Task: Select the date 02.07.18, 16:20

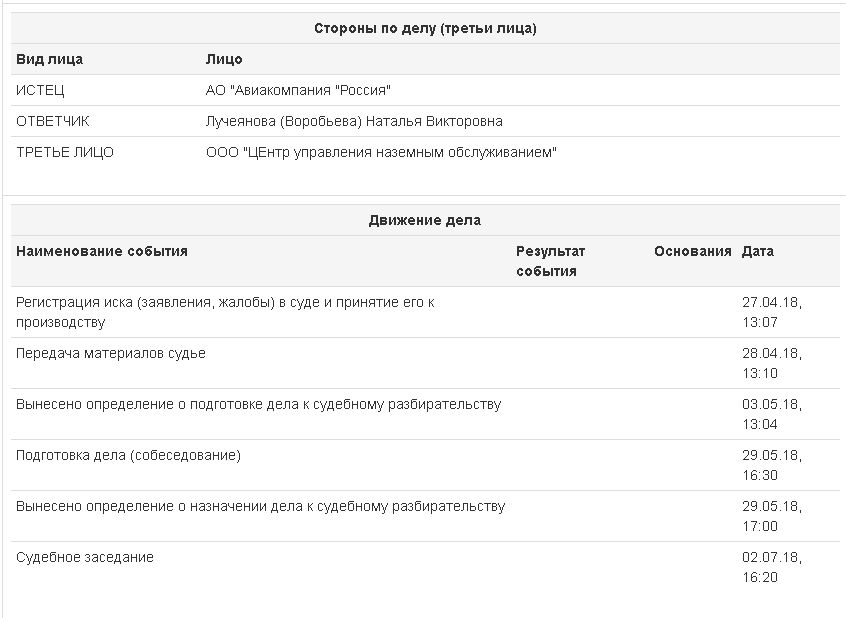Action: [772, 567]
